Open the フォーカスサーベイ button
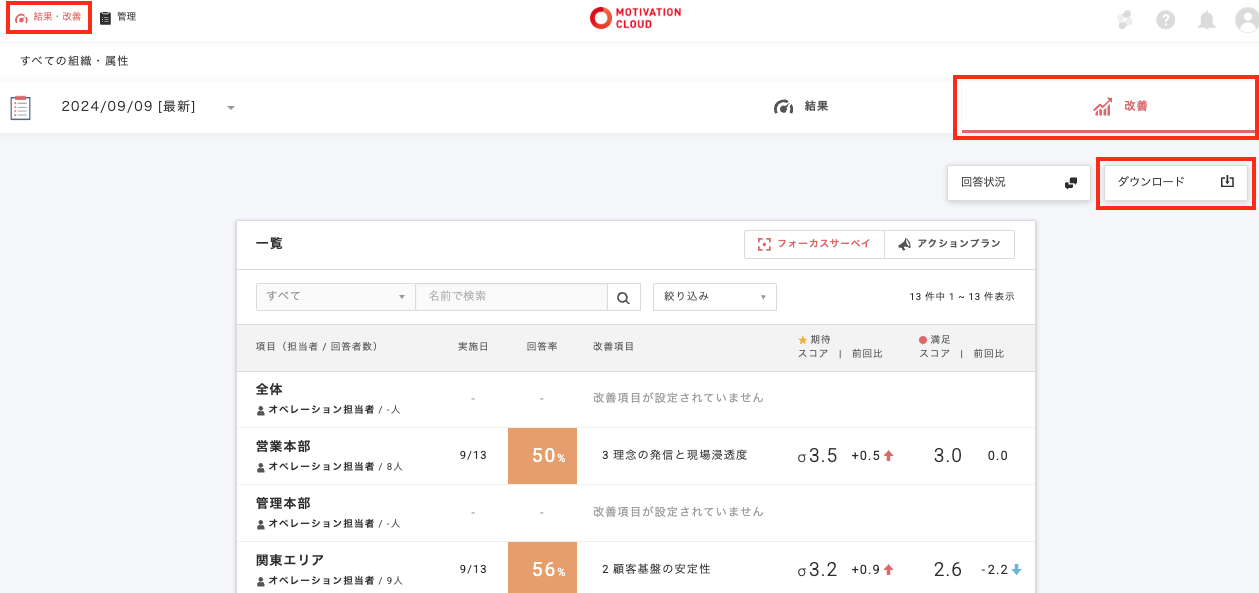 click(814, 244)
